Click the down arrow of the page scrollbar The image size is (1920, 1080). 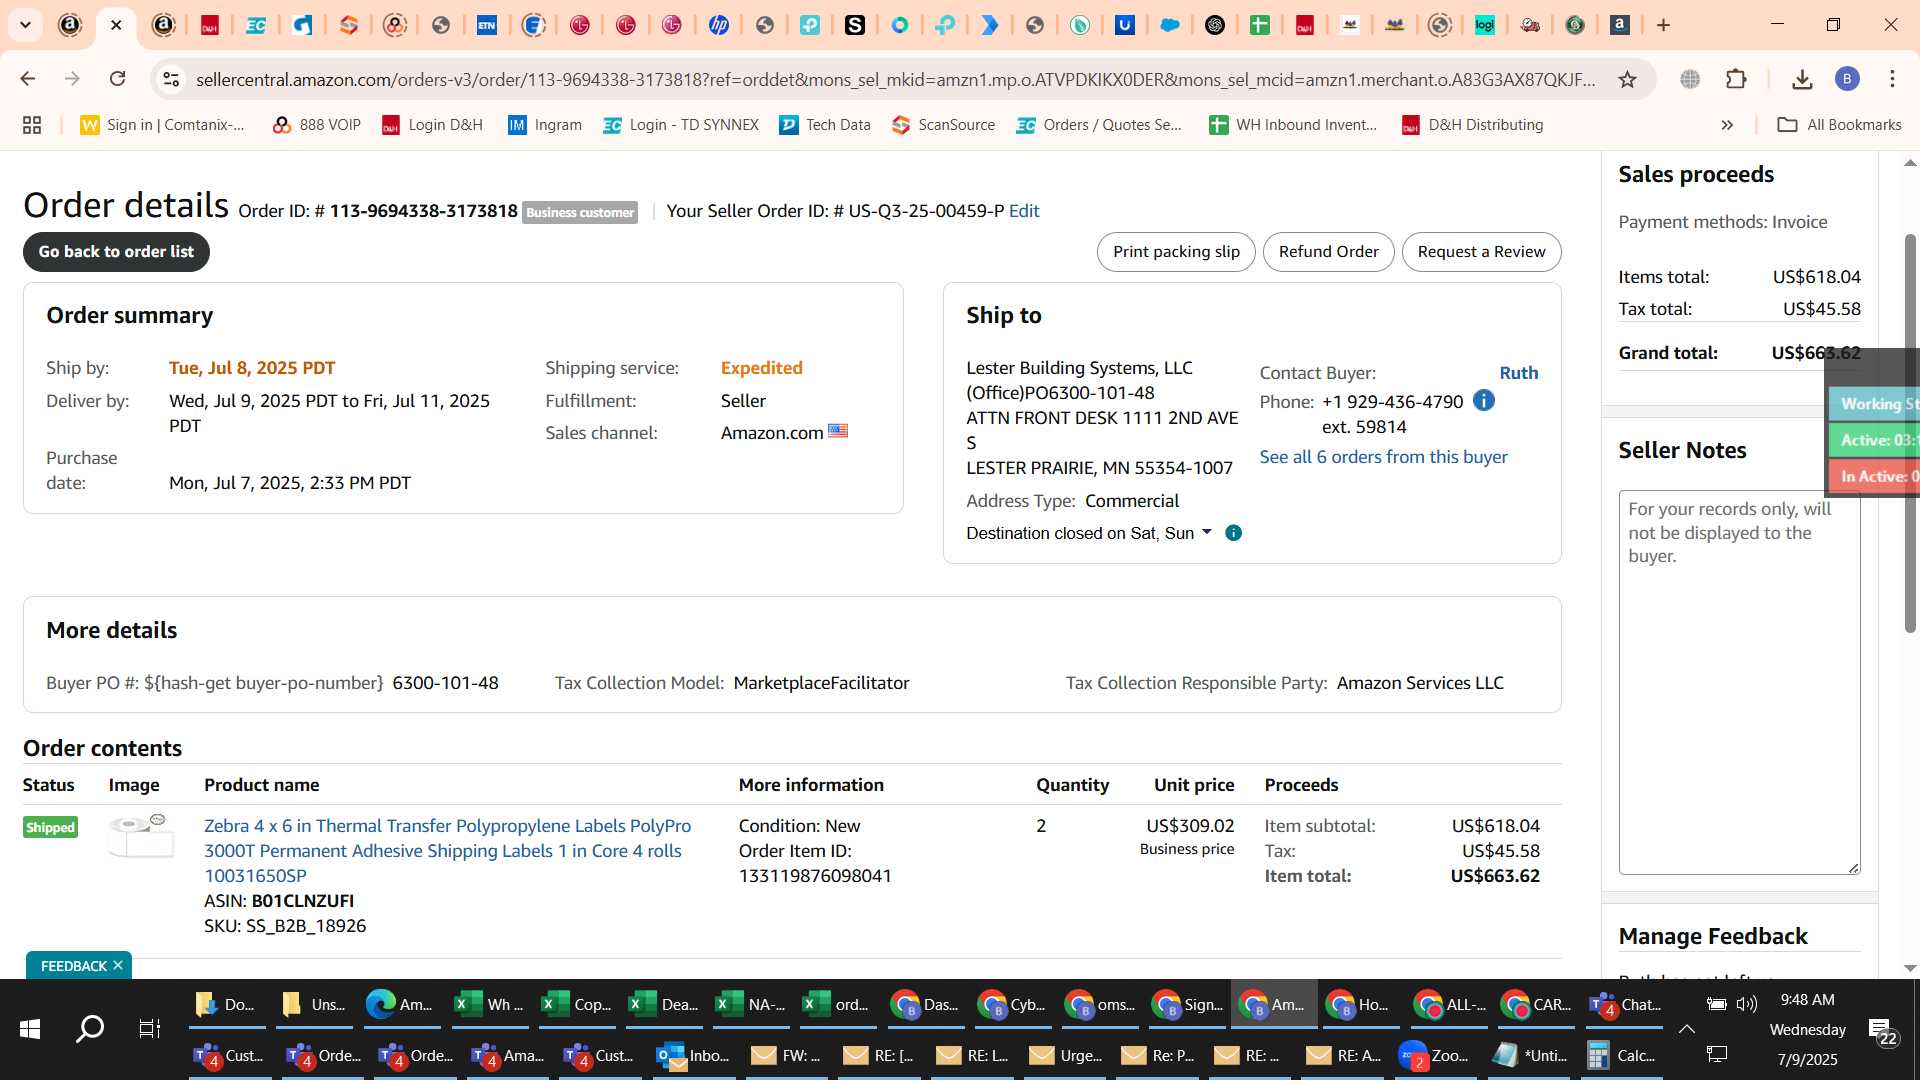[1910, 968]
